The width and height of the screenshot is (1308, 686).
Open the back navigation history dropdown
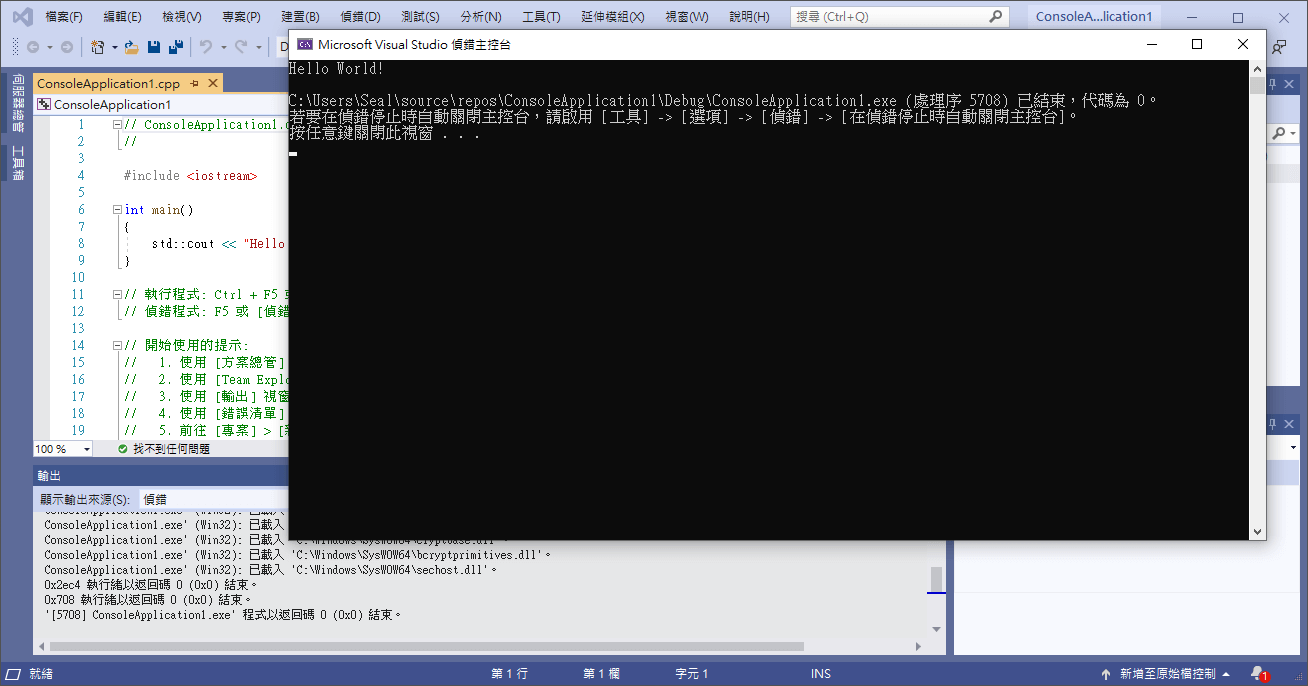click(x=48, y=47)
